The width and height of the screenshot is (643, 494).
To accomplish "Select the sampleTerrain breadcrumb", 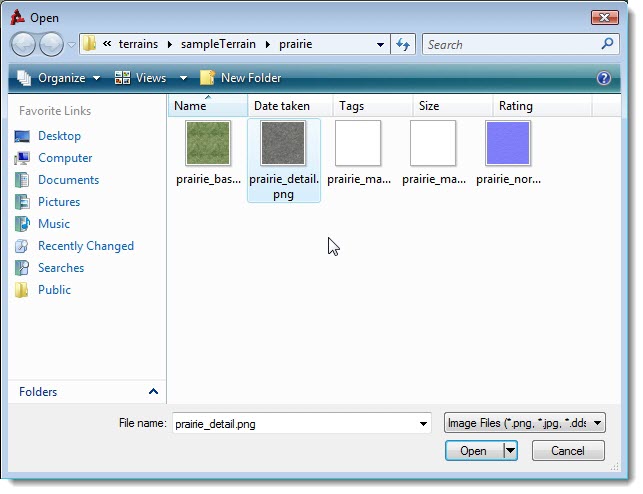I will (218, 44).
